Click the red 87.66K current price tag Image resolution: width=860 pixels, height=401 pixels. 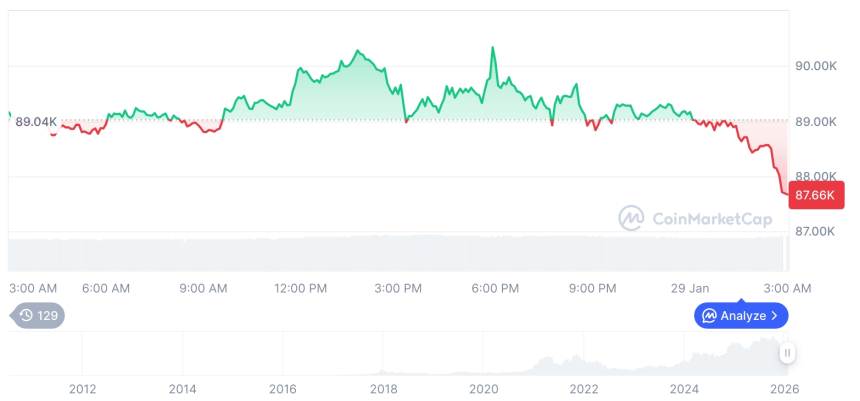click(x=811, y=195)
